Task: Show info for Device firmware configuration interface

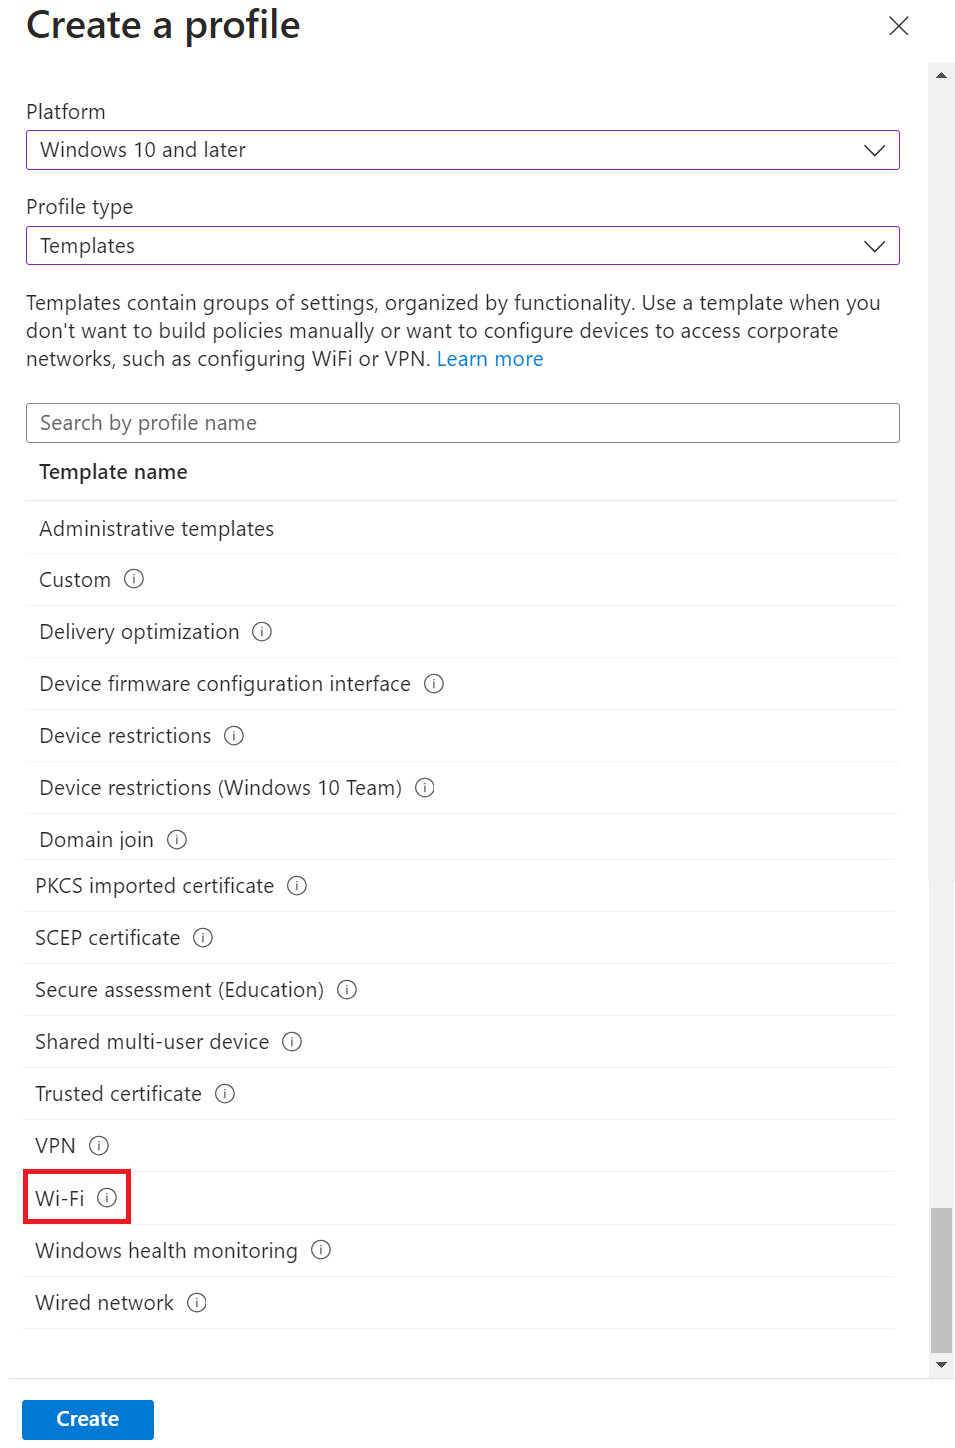Action: click(434, 683)
